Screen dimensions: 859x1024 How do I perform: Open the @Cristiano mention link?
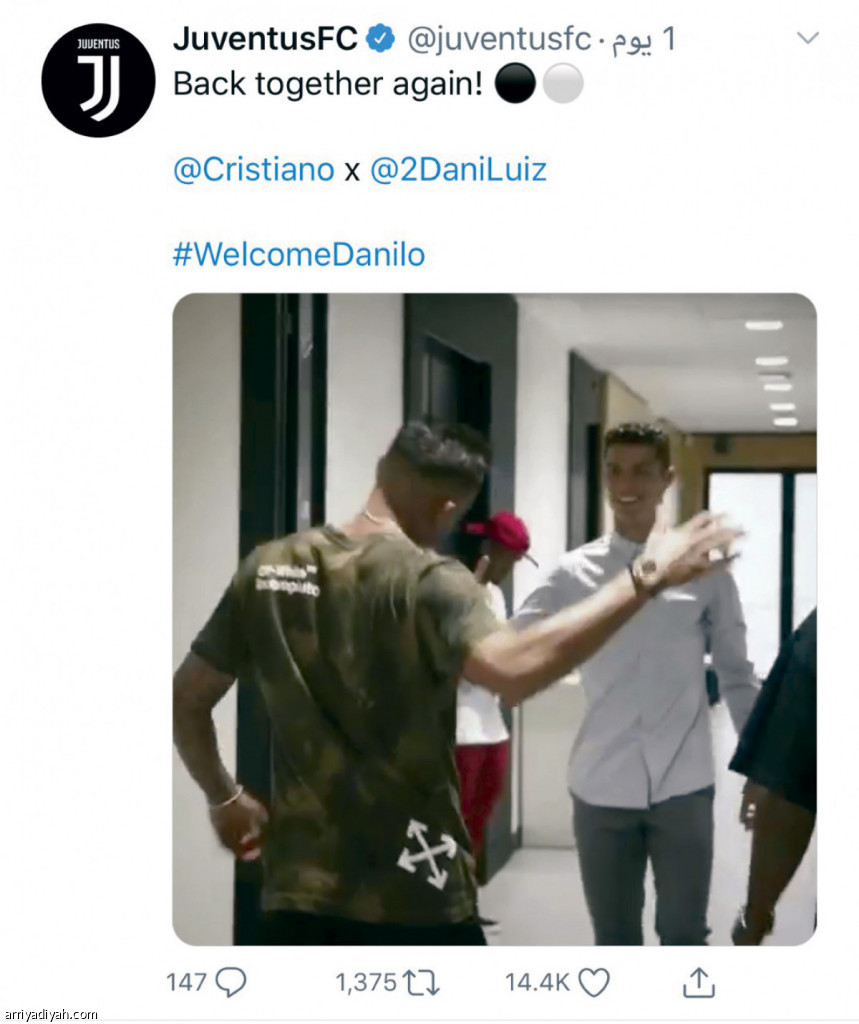(253, 170)
